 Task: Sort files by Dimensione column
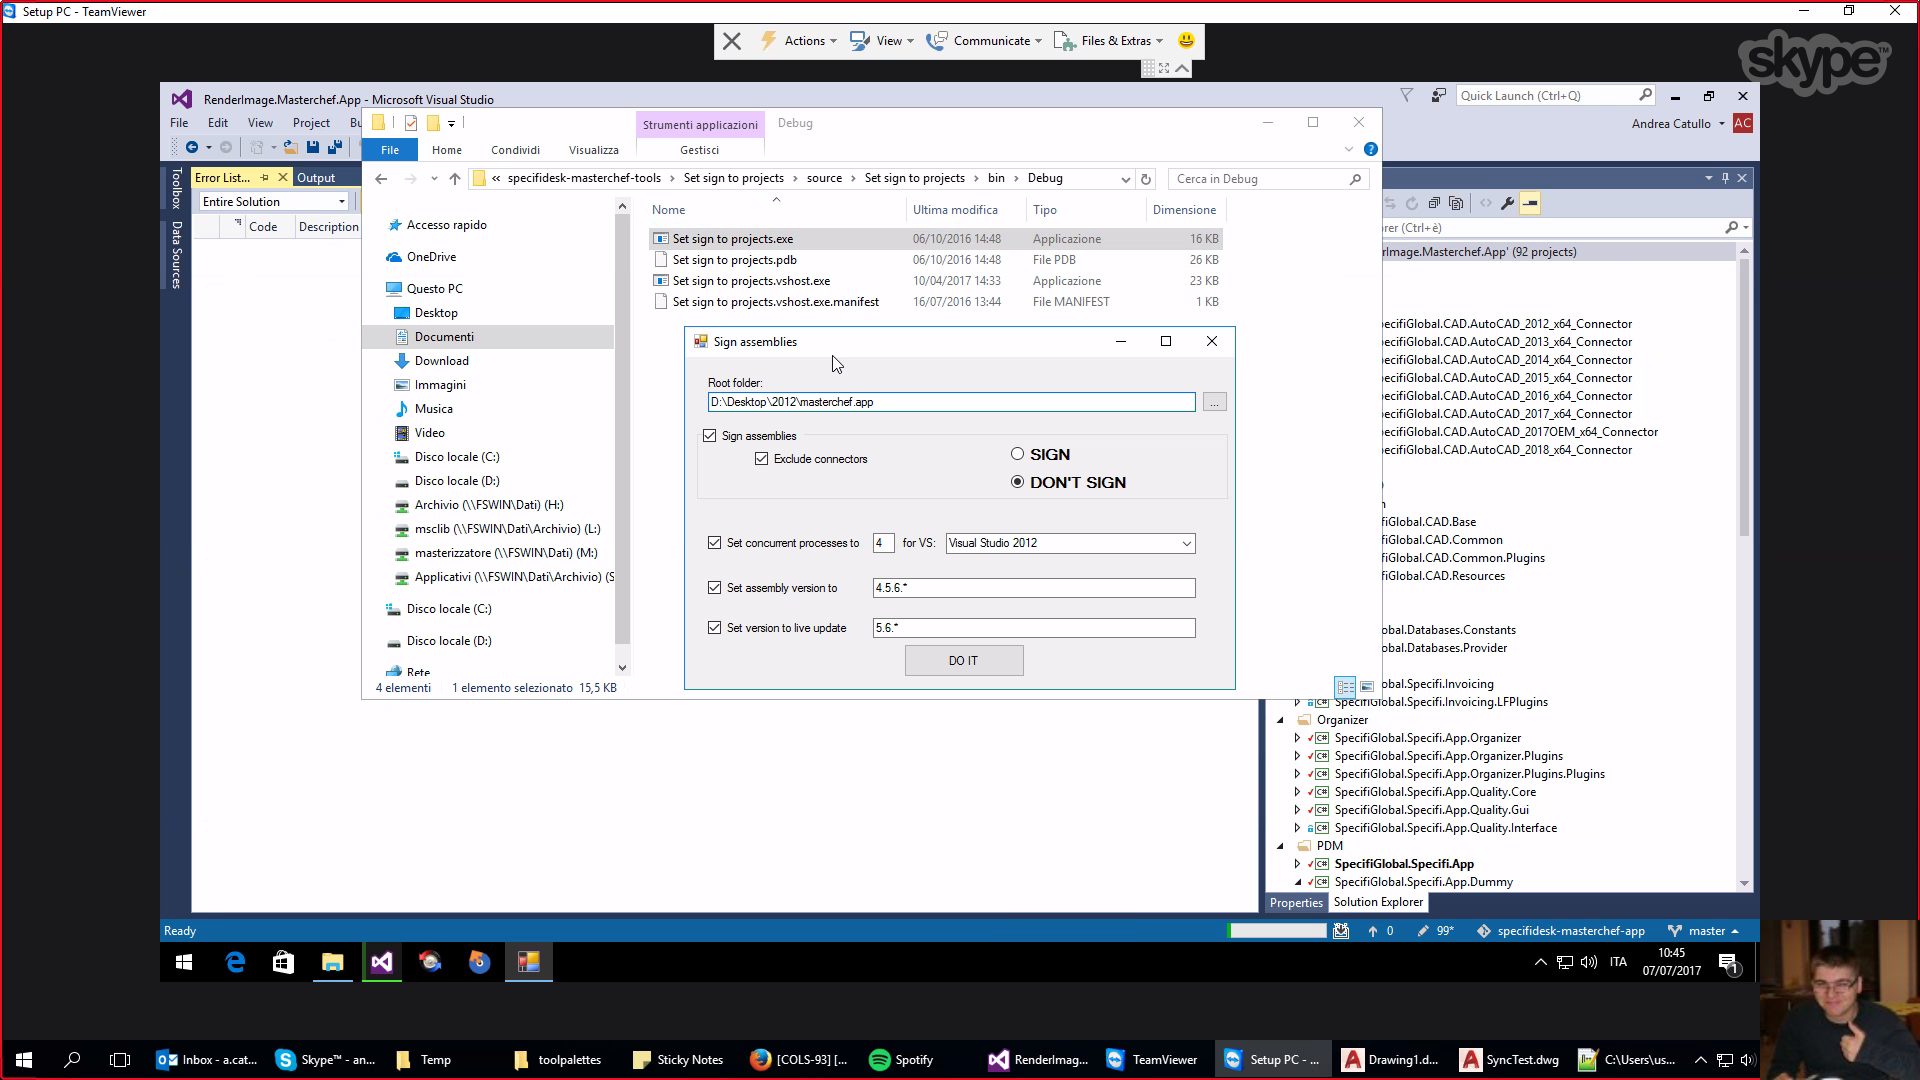[1184, 210]
